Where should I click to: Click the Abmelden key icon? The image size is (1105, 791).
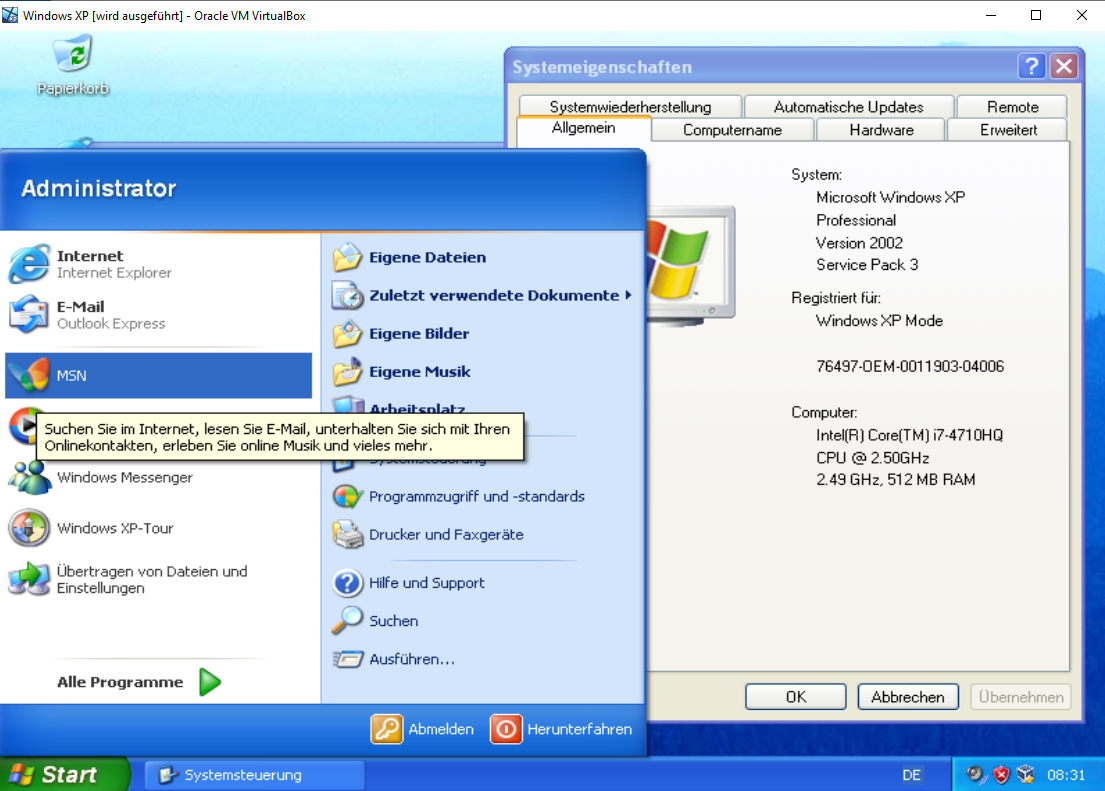(387, 729)
